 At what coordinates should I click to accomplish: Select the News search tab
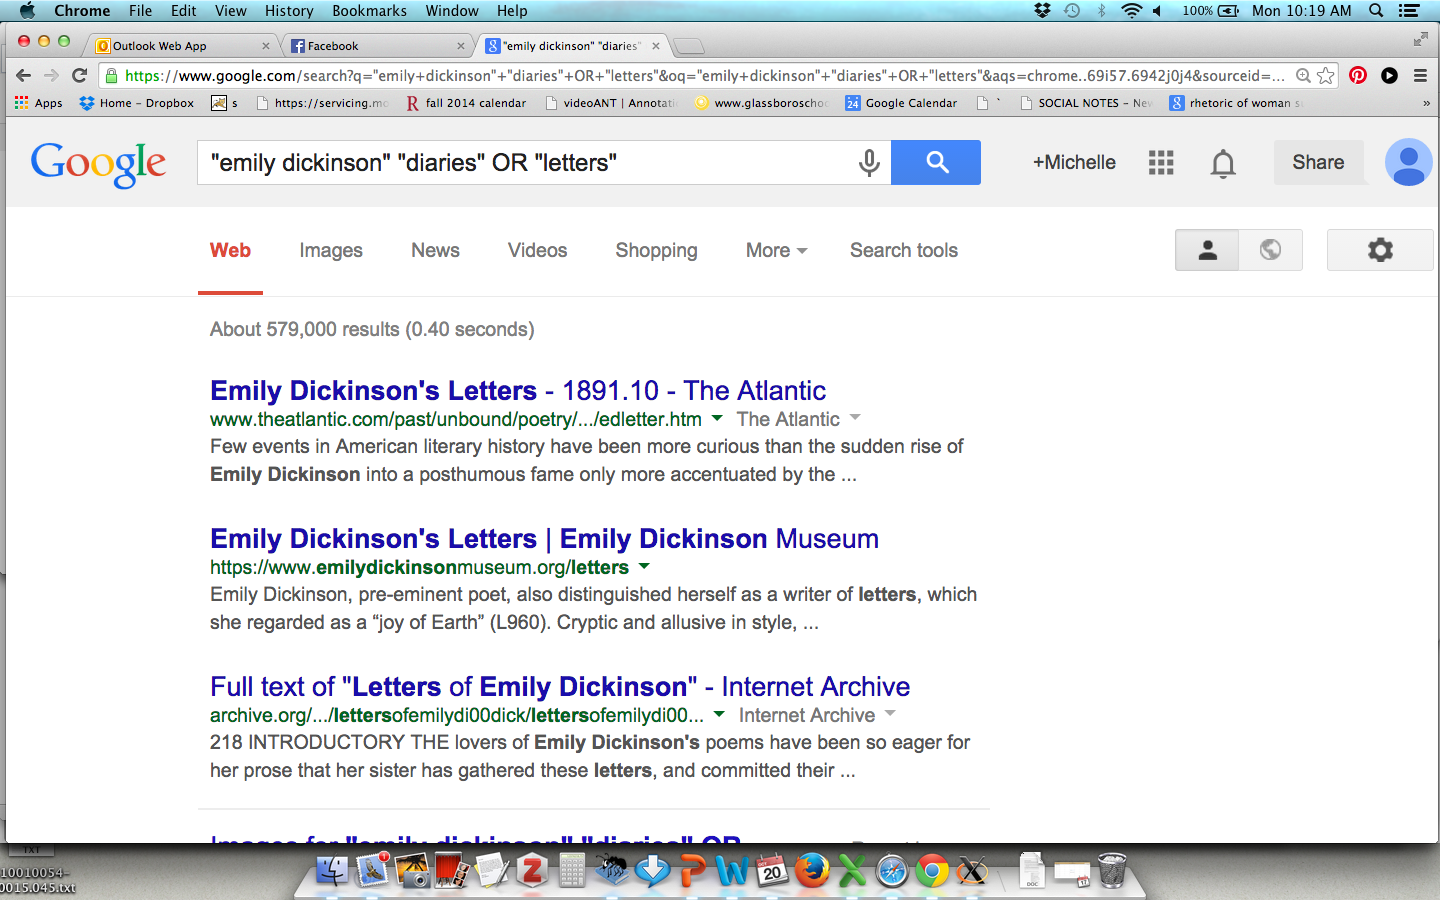pyautogui.click(x=435, y=250)
